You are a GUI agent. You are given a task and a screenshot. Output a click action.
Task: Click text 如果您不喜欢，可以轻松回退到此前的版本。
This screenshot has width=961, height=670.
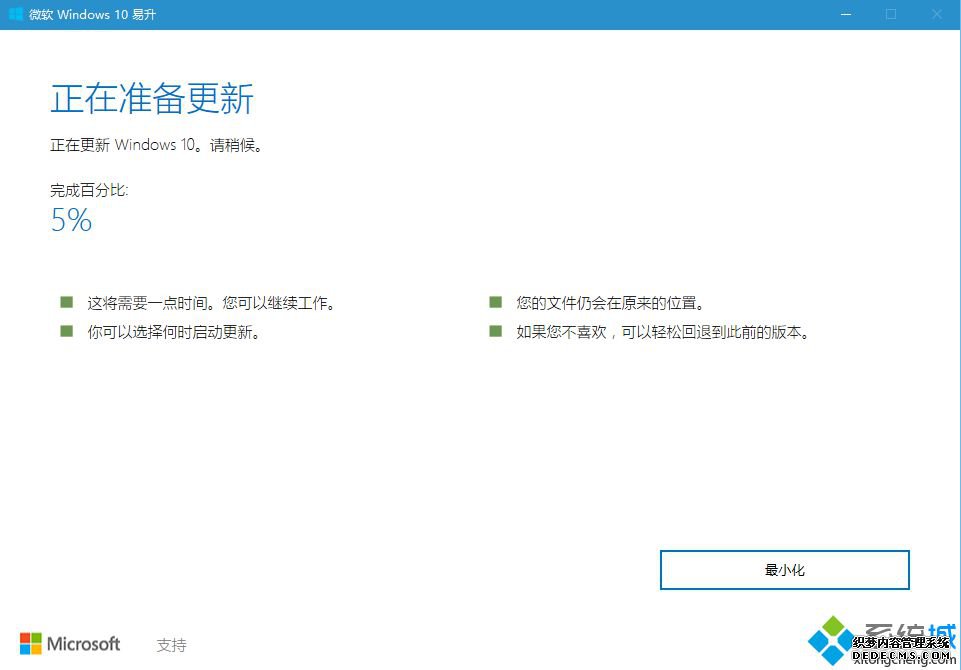663,332
